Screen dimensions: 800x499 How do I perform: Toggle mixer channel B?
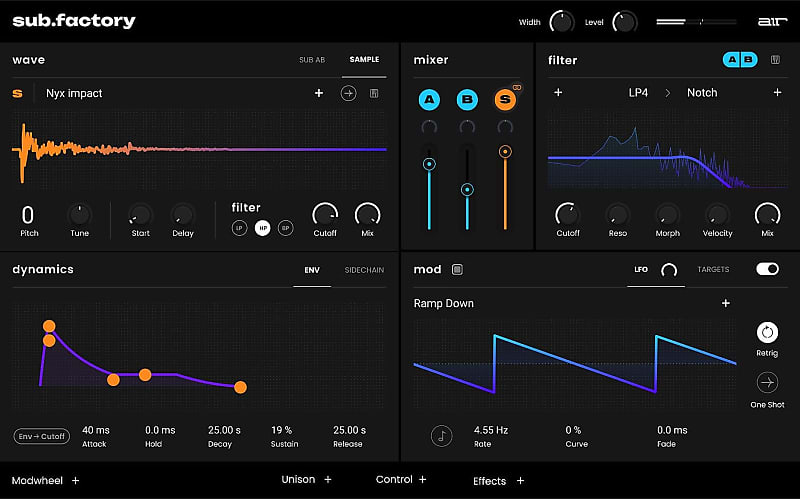pos(467,99)
